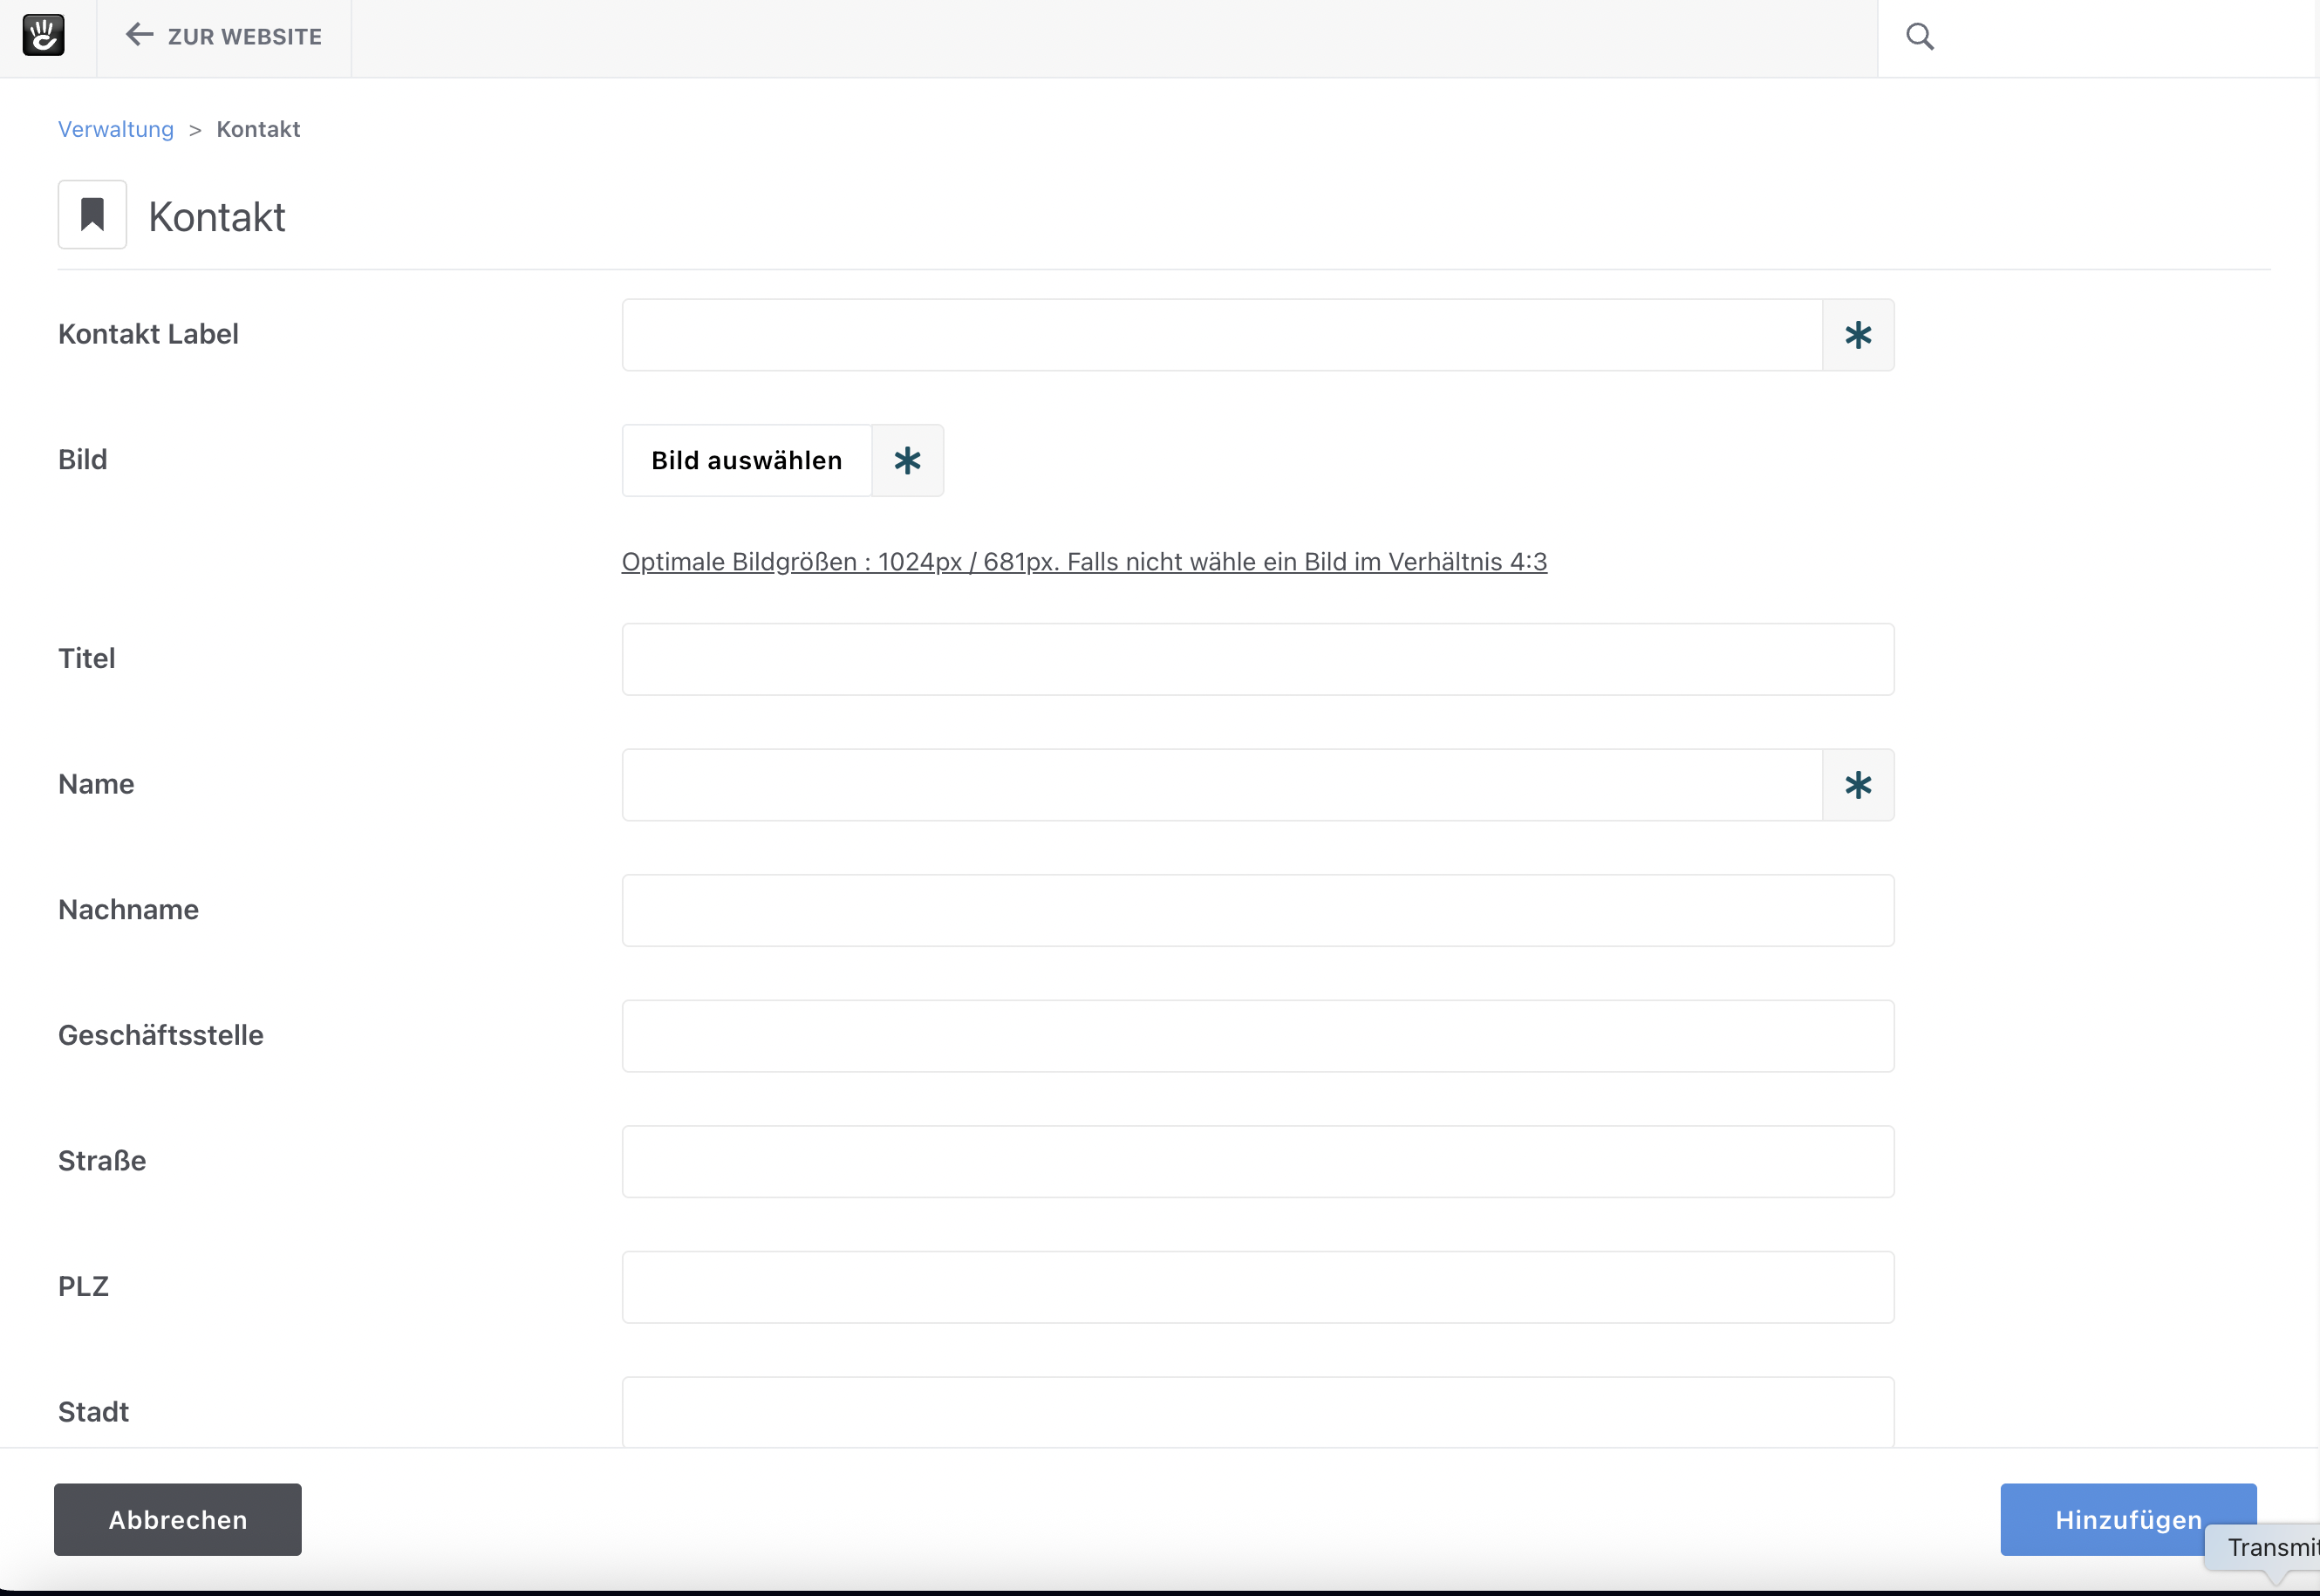
Task: Click the Kontakt breadcrumb text
Action: (258, 129)
